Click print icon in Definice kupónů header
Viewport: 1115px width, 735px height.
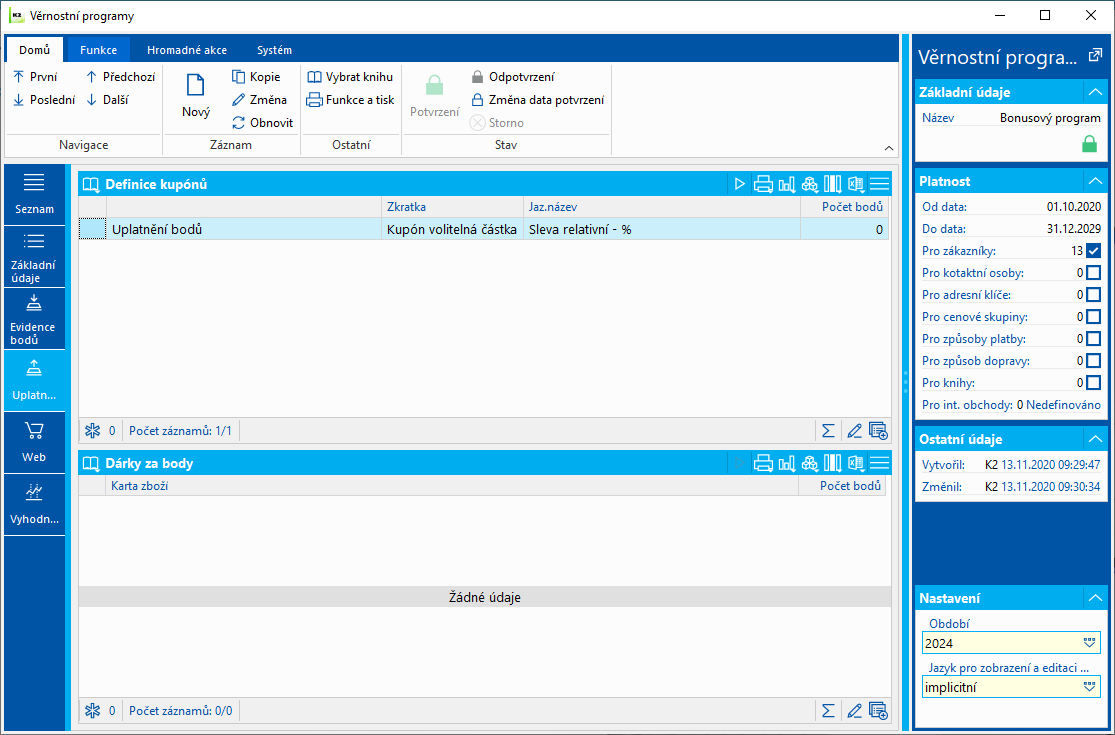click(x=763, y=184)
